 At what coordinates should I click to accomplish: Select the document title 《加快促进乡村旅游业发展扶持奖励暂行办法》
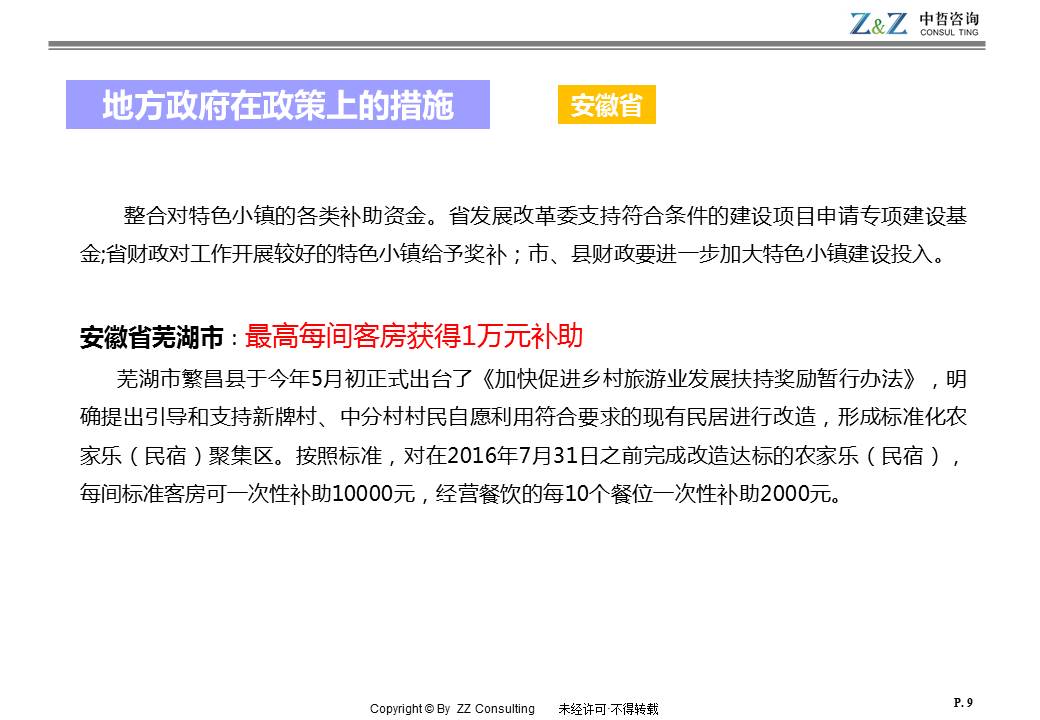698,381
